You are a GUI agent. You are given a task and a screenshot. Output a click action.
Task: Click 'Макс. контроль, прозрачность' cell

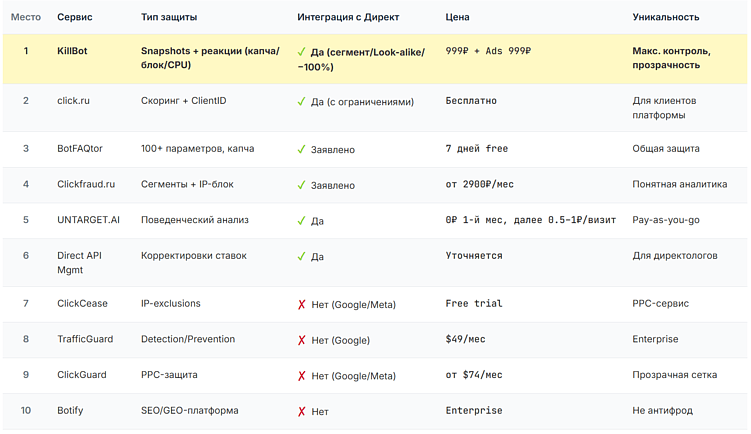coord(671,58)
